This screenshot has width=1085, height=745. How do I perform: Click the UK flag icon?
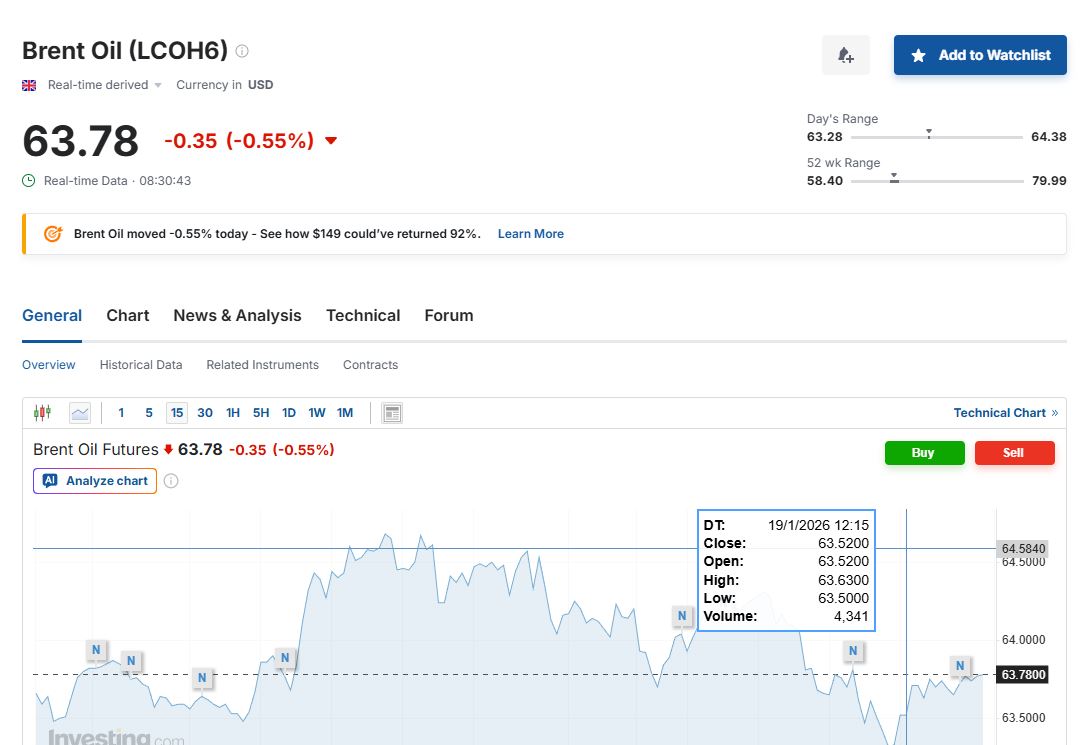(29, 85)
